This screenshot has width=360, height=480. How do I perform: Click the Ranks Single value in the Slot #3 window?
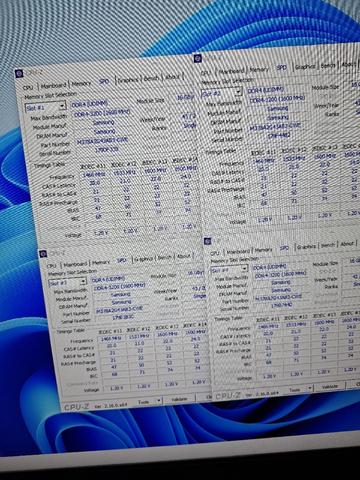click(199, 296)
